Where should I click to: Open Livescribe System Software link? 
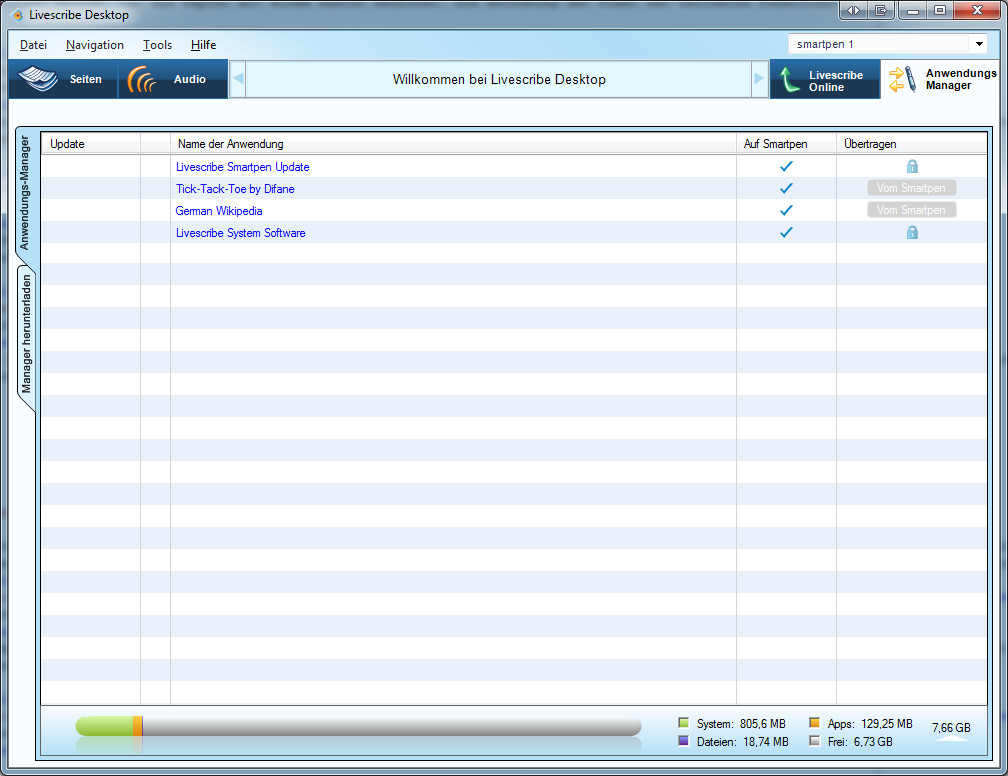coord(240,233)
